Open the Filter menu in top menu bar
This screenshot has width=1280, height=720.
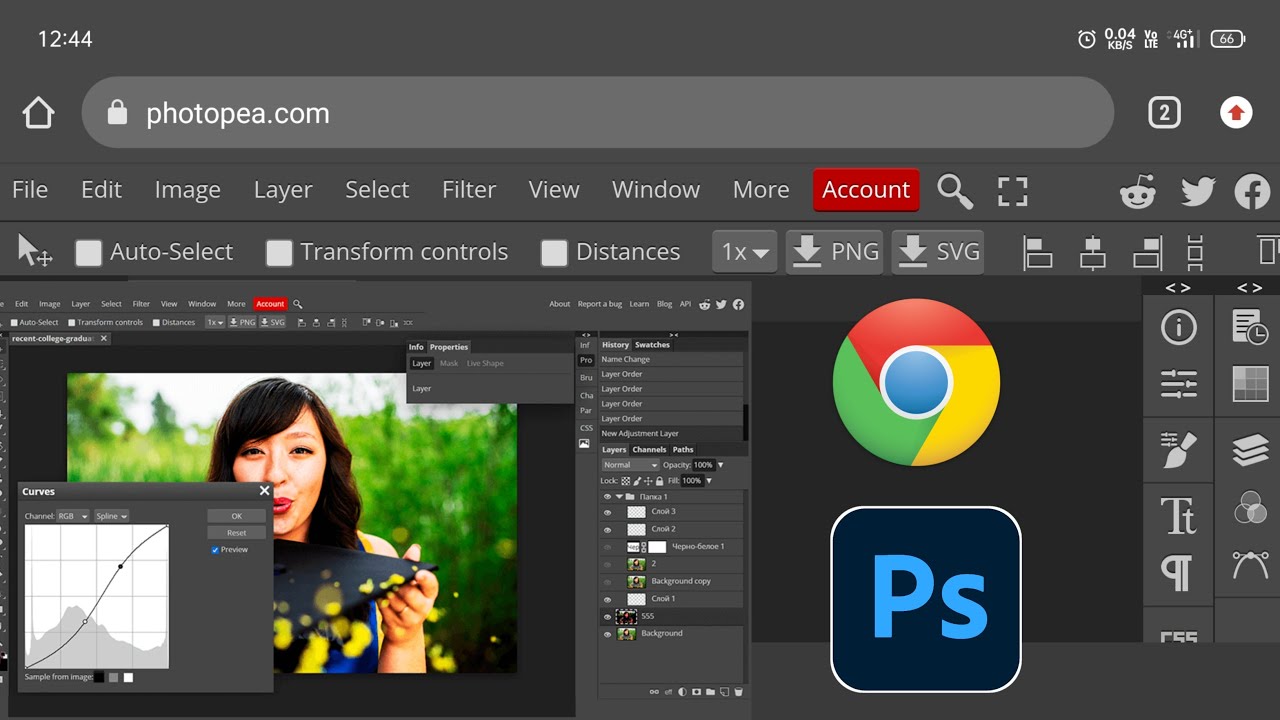pyautogui.click(x=469, y=190)
